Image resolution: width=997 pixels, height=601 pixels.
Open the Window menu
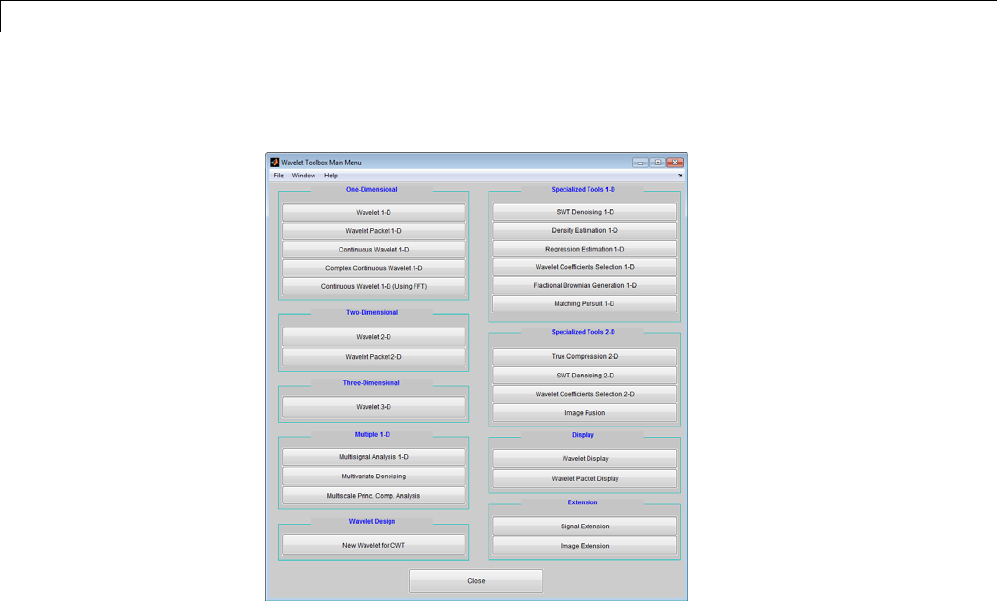303,176
